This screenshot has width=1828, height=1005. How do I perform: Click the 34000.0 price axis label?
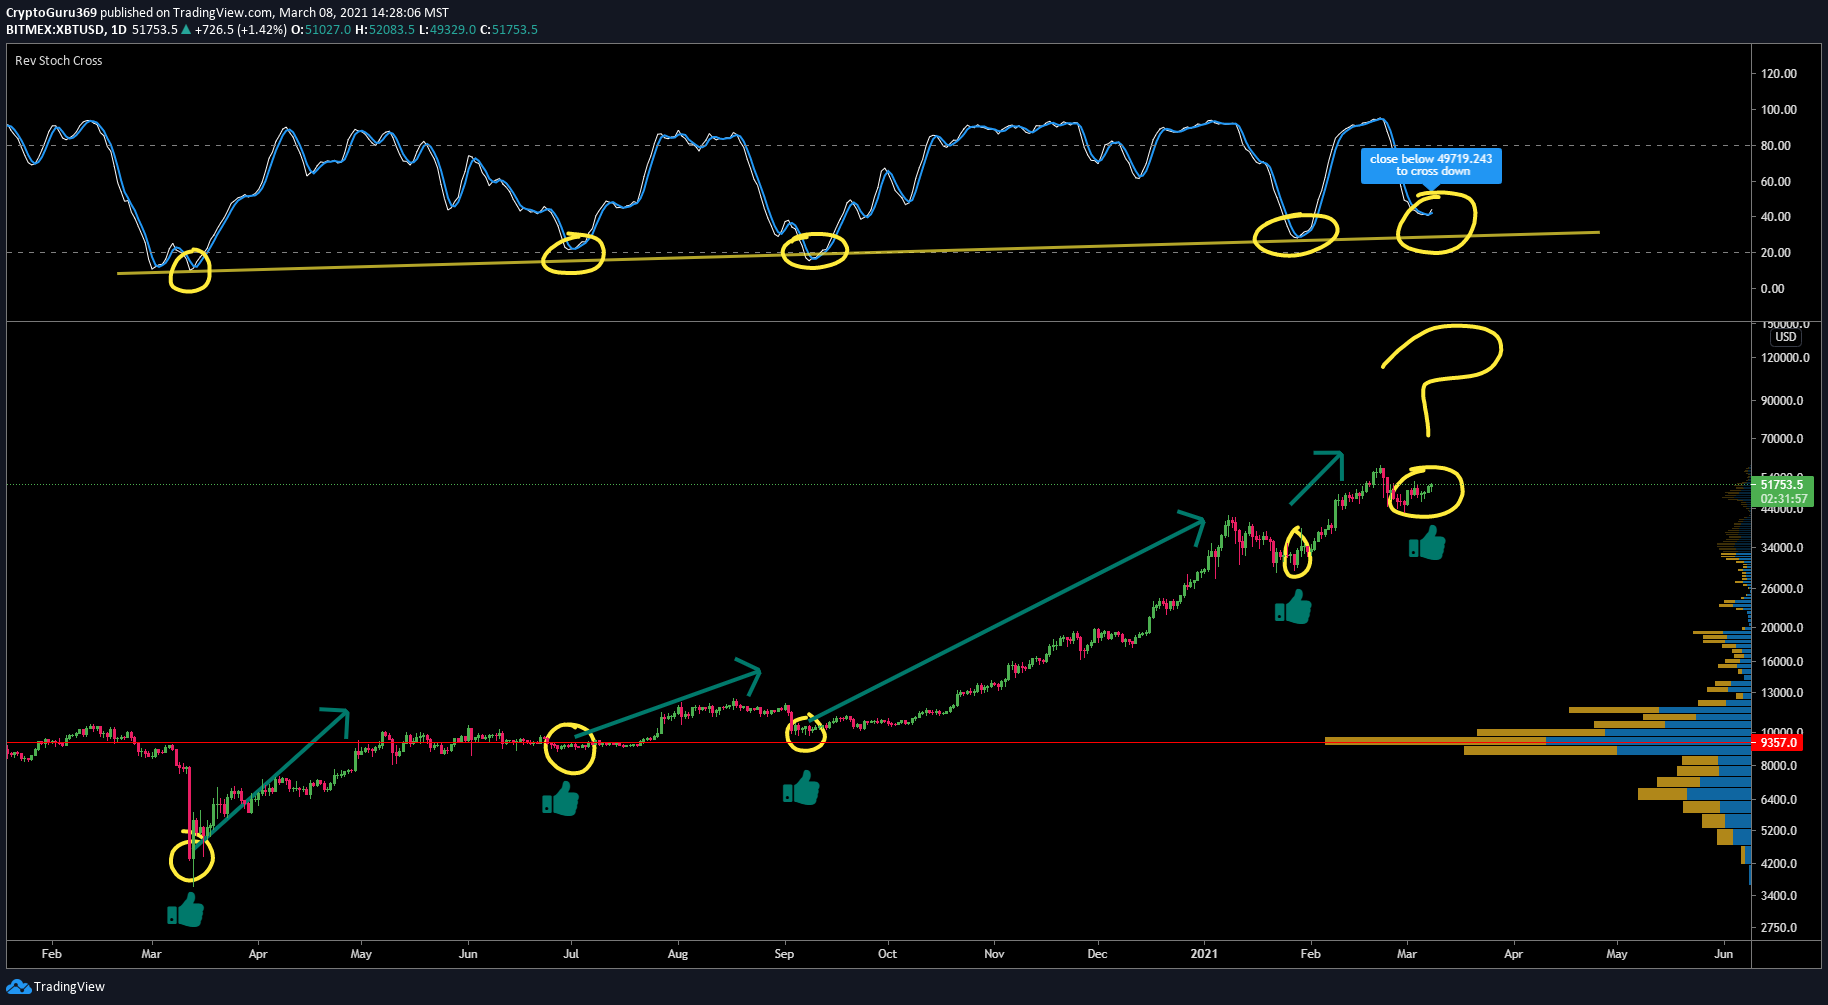1782,548
